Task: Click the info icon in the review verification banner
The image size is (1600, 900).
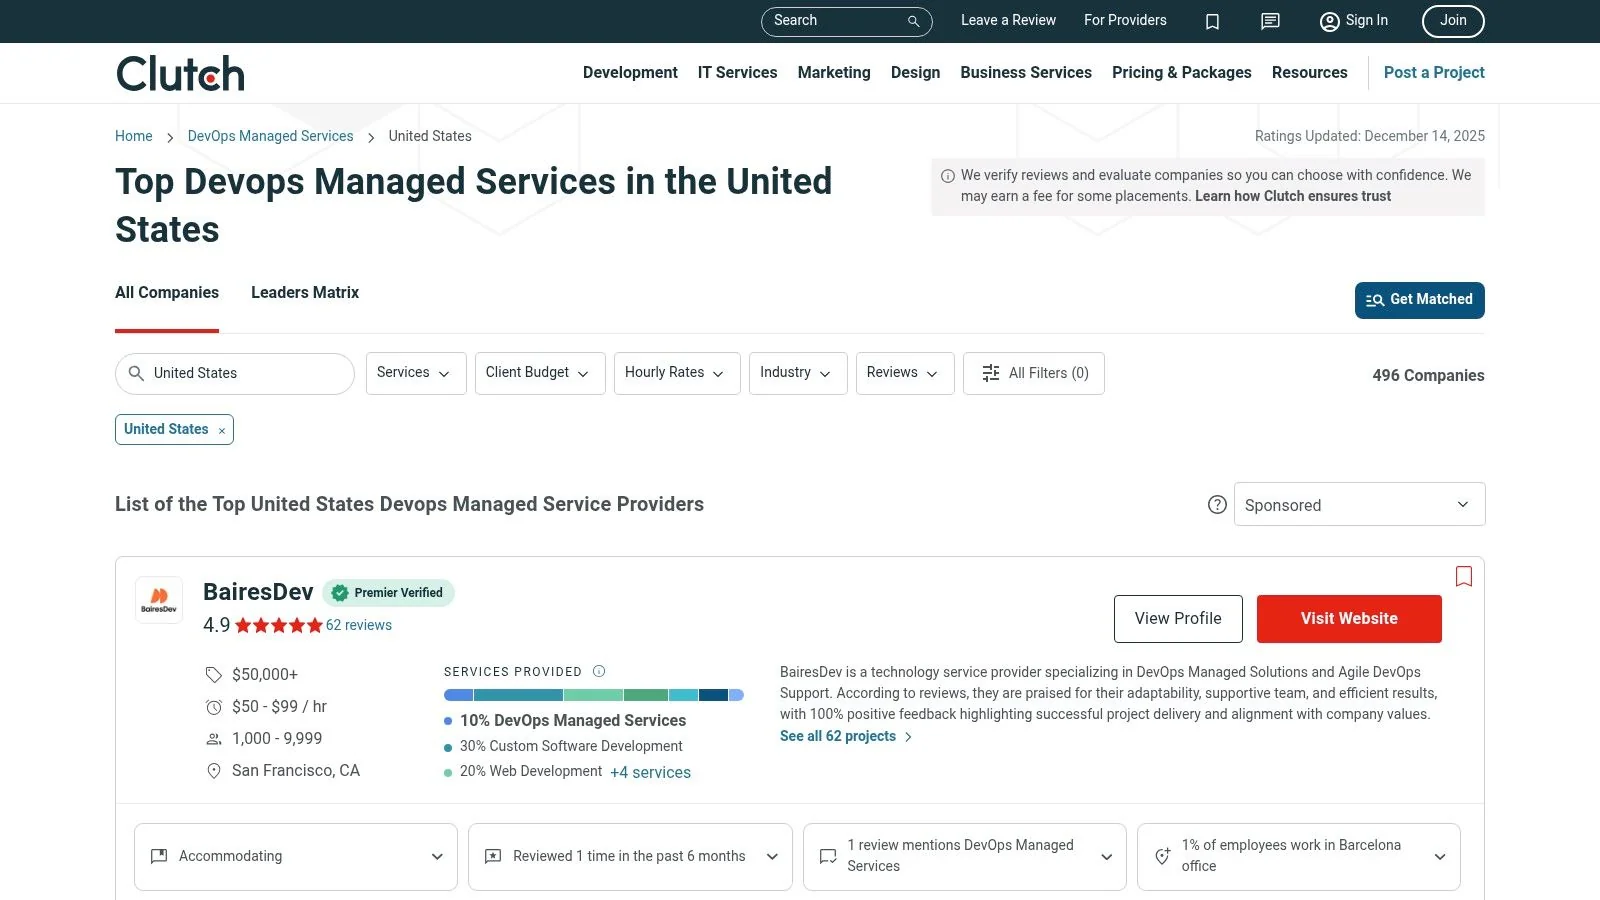Action: (946, 174)
